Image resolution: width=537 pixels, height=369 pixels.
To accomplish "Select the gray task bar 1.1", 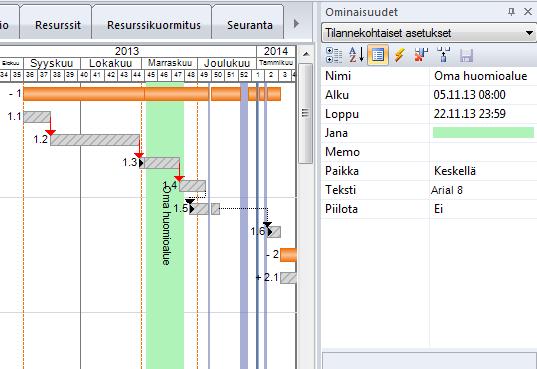I will [x=37, y=117].
